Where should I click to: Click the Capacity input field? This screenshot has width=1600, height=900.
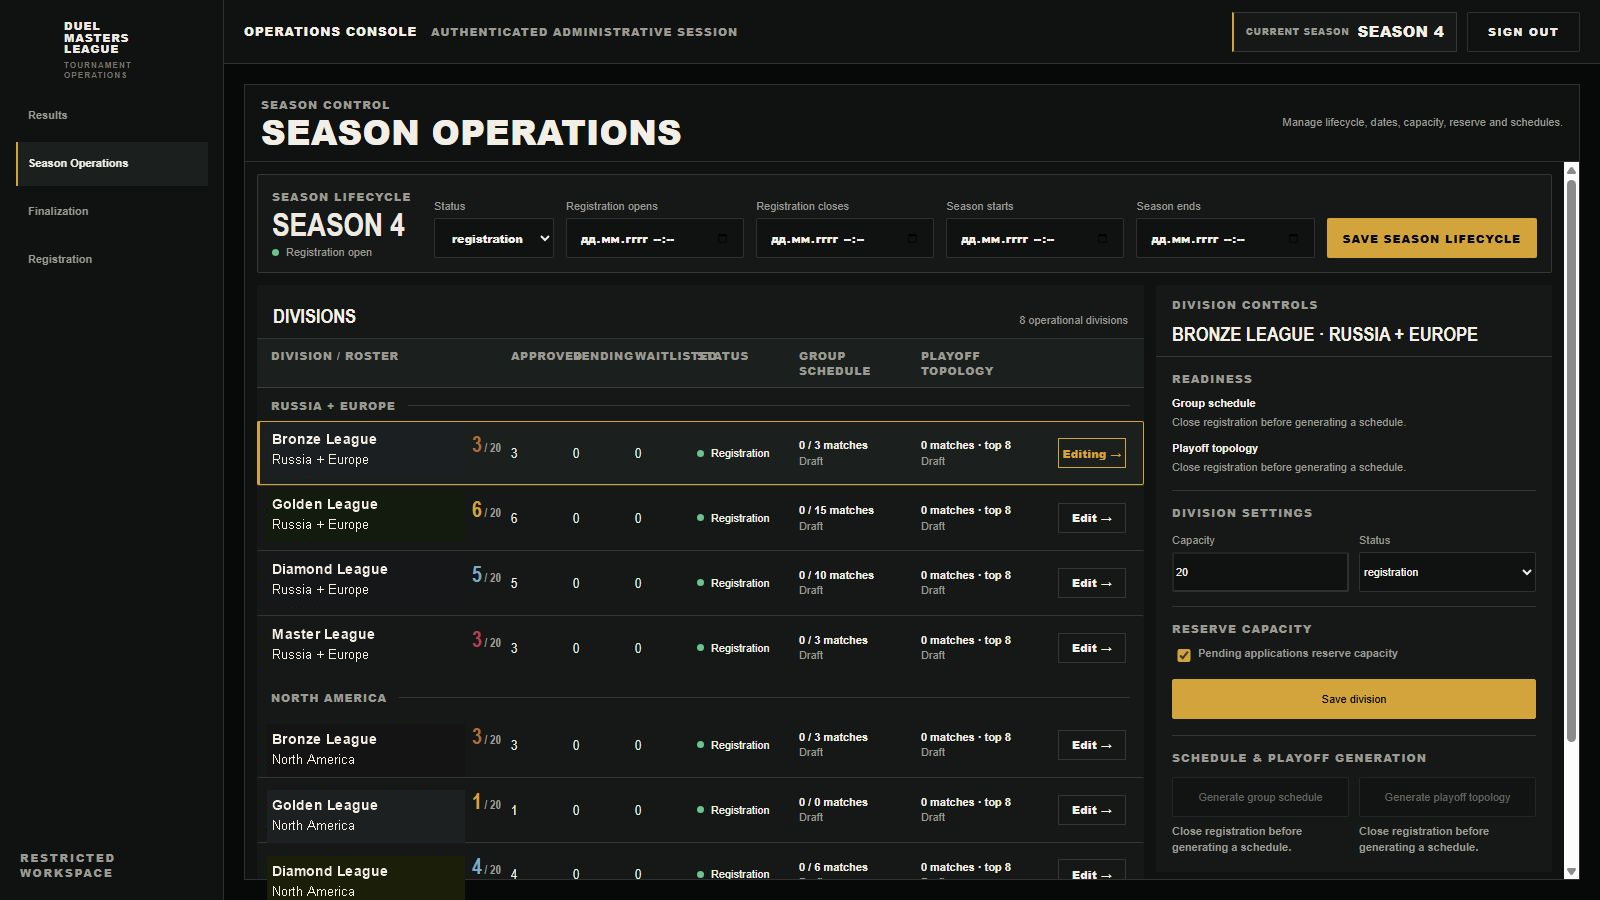(1260, 572)
